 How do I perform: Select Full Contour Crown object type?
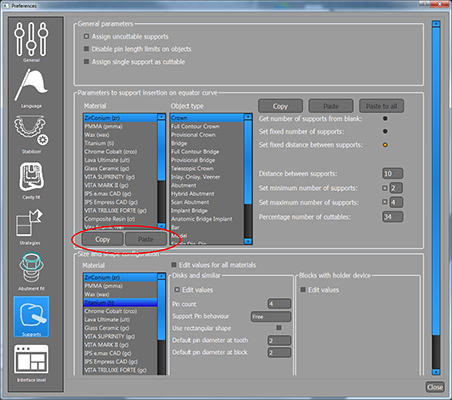(x=207, y=126)
